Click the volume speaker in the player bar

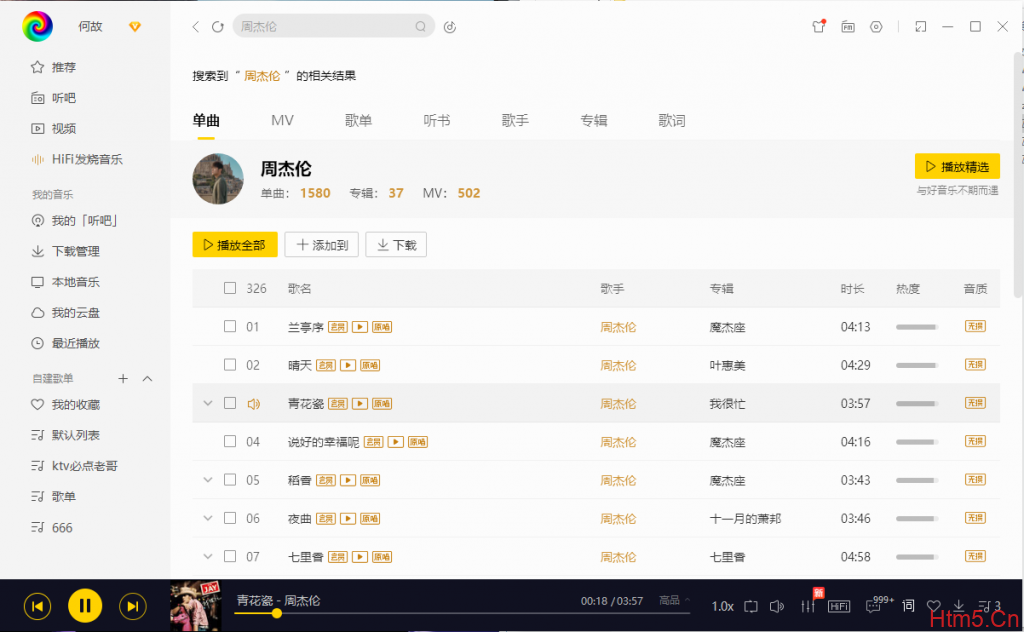click(776, 607)
